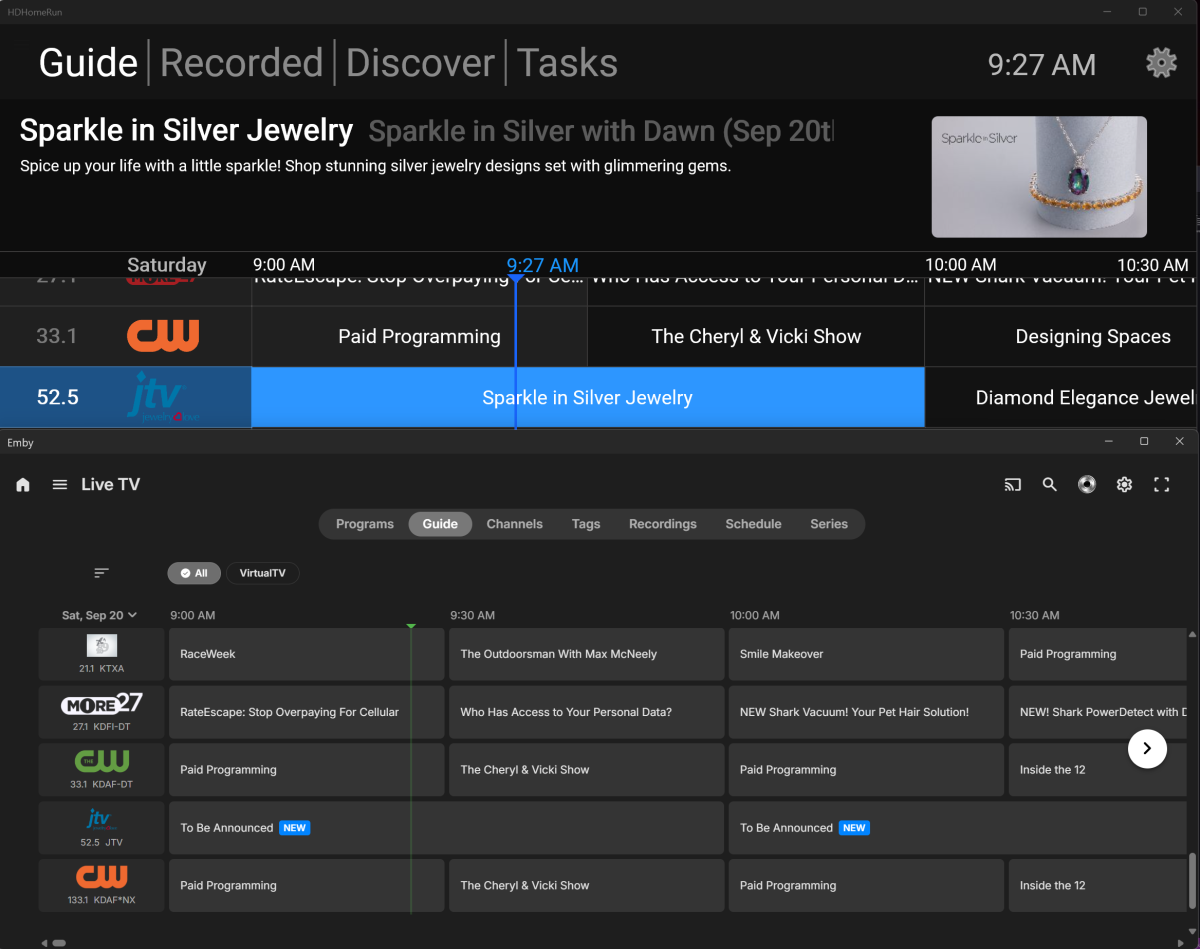The width and height of the screenshot is (1200, 949).
Task: Select HDHomeRun CW Paid Programming block
Action: [419, 336]
